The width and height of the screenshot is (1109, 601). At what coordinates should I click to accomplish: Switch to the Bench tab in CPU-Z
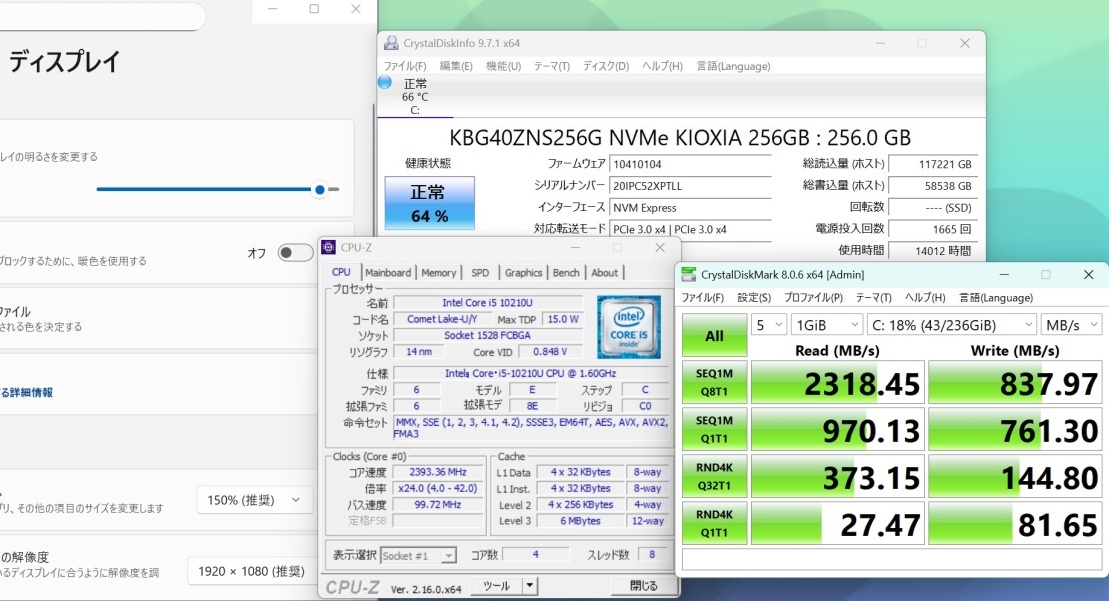pyautogui.click(x=566, y=272)
